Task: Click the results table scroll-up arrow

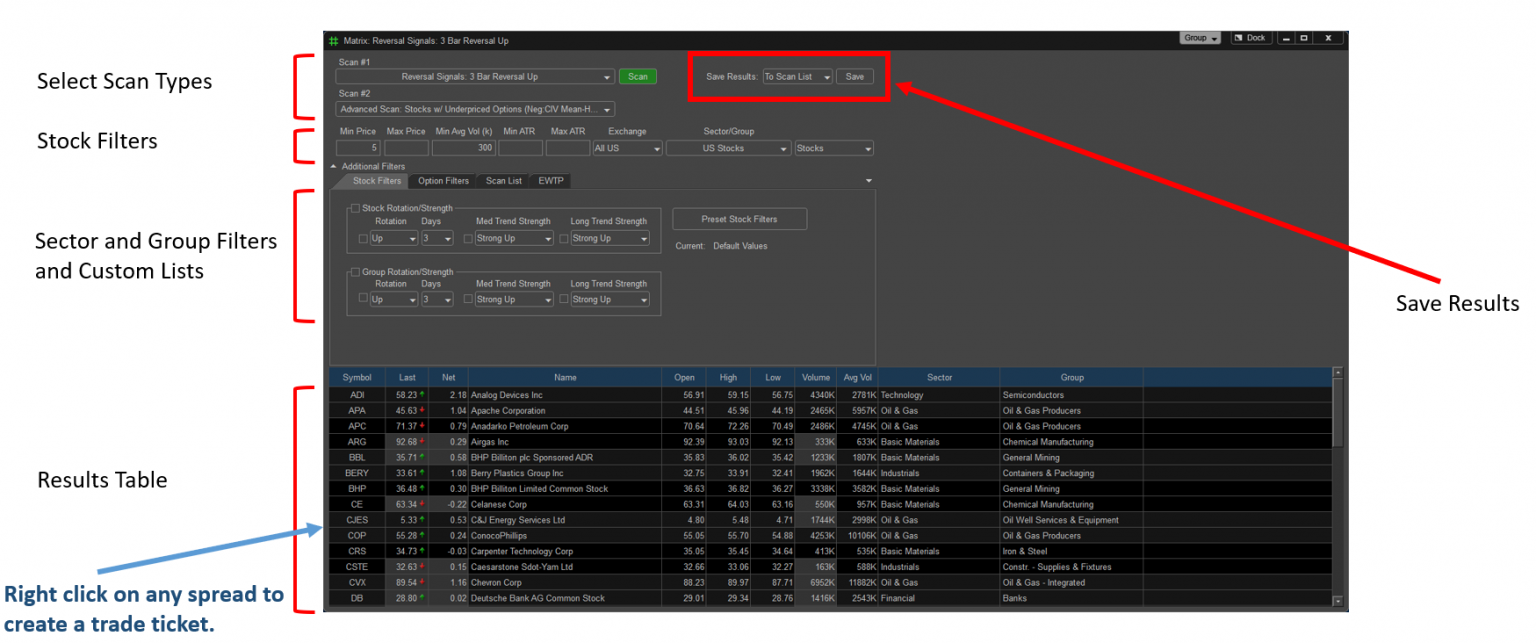Action: [1338, 373]
